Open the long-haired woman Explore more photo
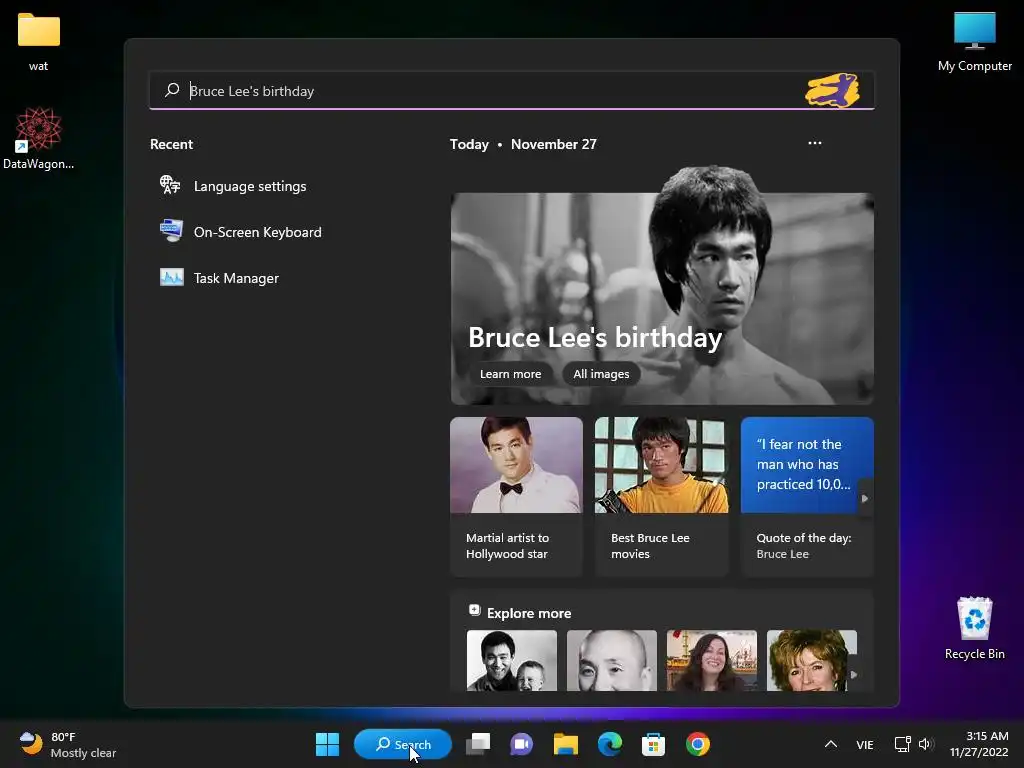This screenshot has width=1024, height=768. [712, 660]
